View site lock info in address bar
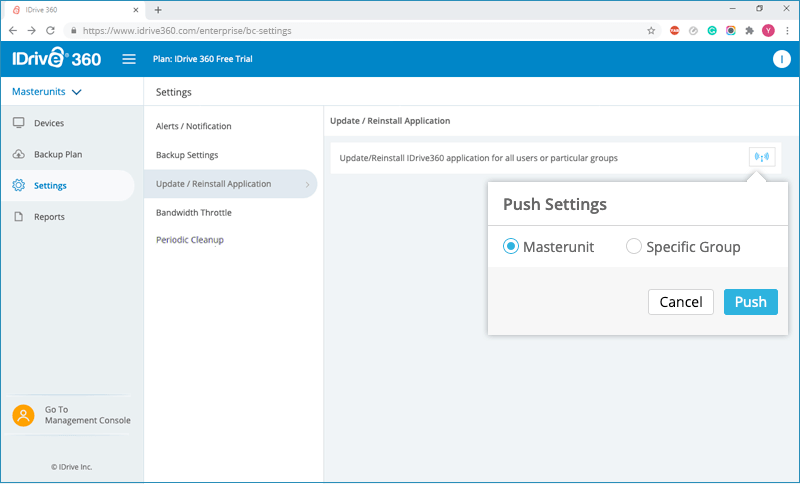 pos(73,31)
